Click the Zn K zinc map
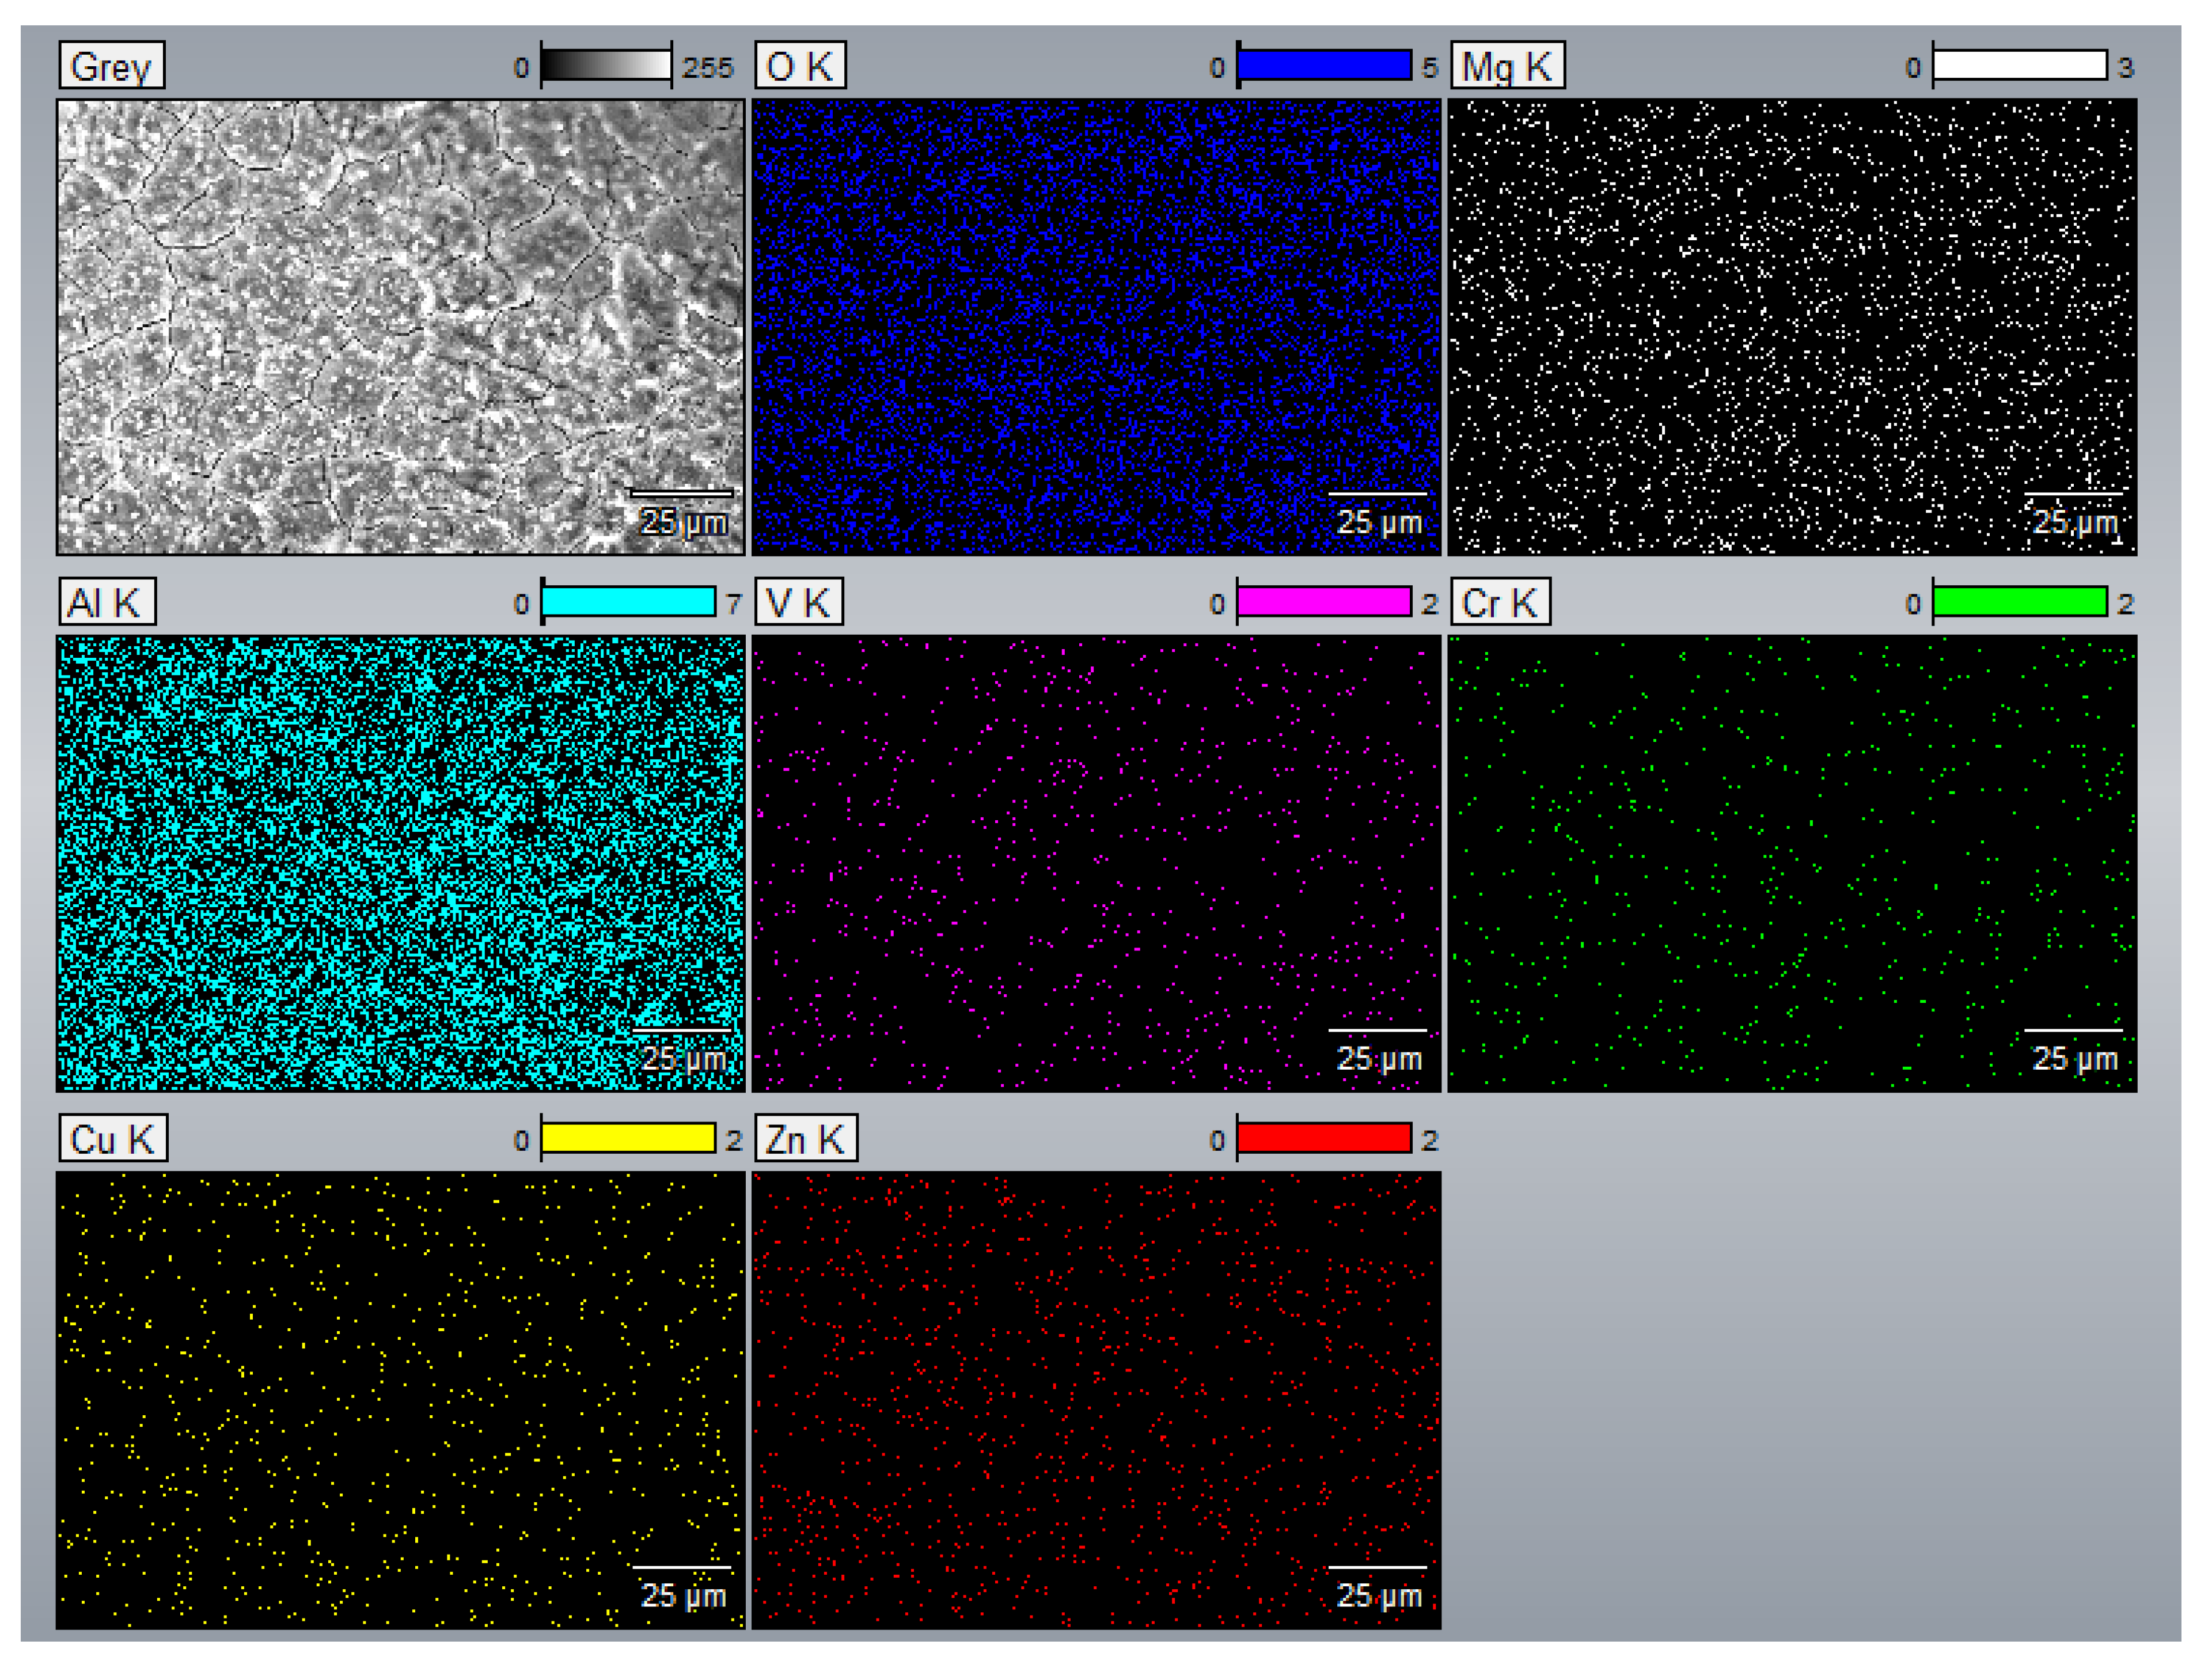This screenshot has height=1675, width=2212. click(x=1096, y=1400)
